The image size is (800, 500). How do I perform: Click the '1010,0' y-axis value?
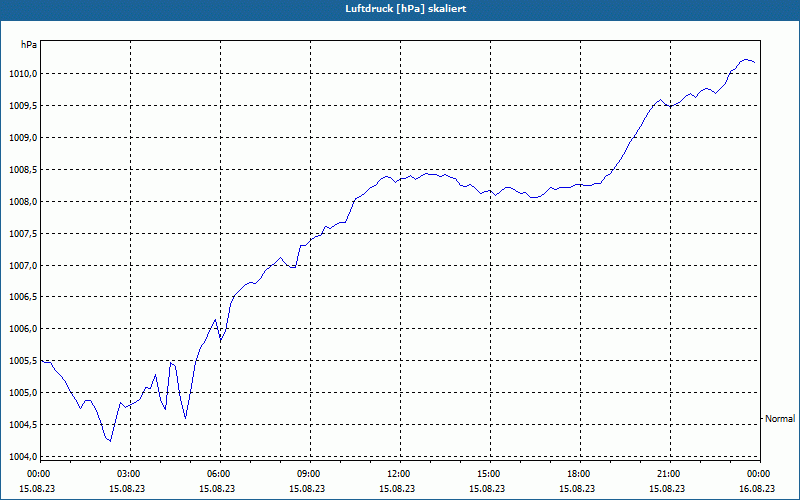23,74
